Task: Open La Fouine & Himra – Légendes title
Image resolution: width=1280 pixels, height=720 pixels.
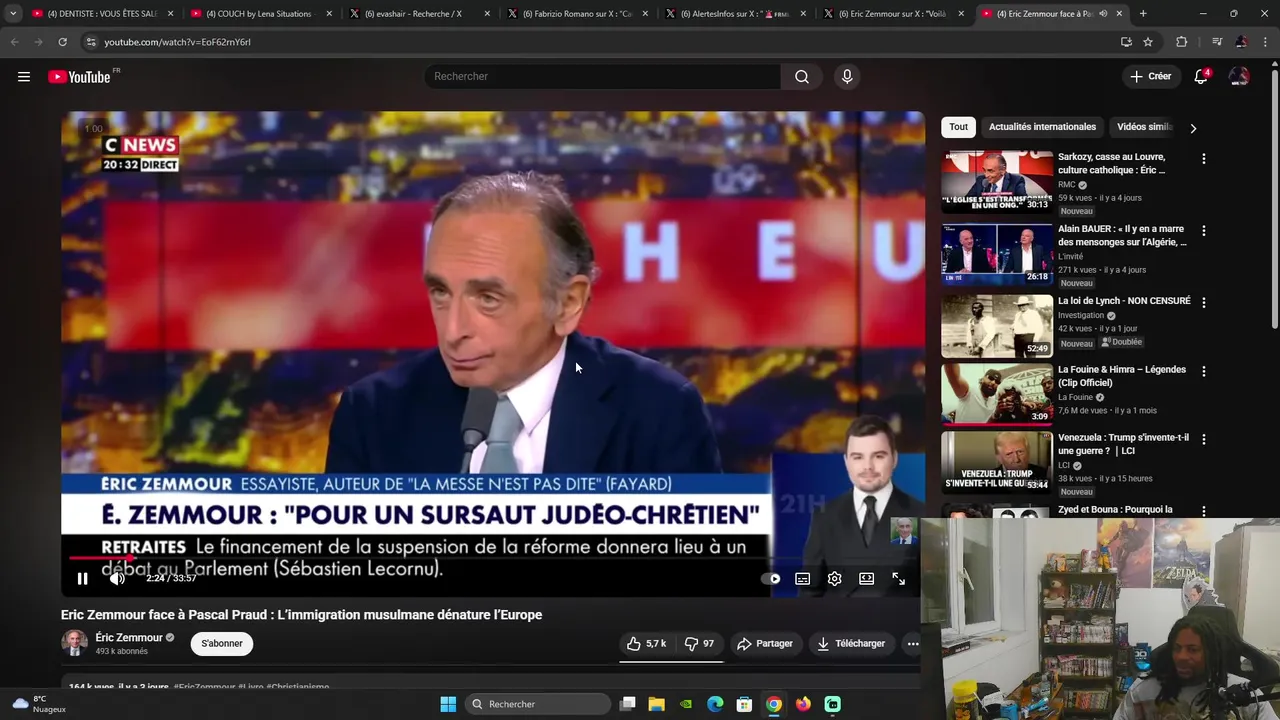Action: (1122, 376)
